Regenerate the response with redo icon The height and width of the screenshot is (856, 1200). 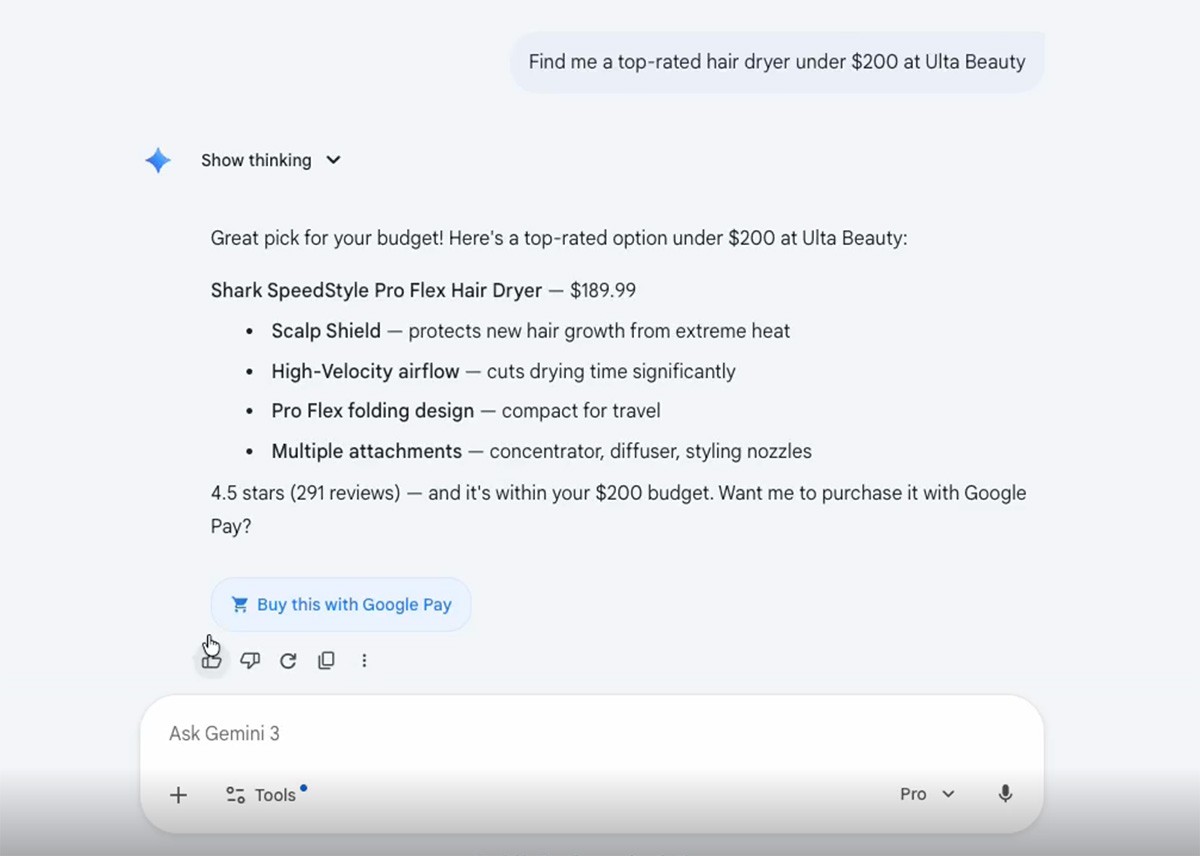point(288,660)
